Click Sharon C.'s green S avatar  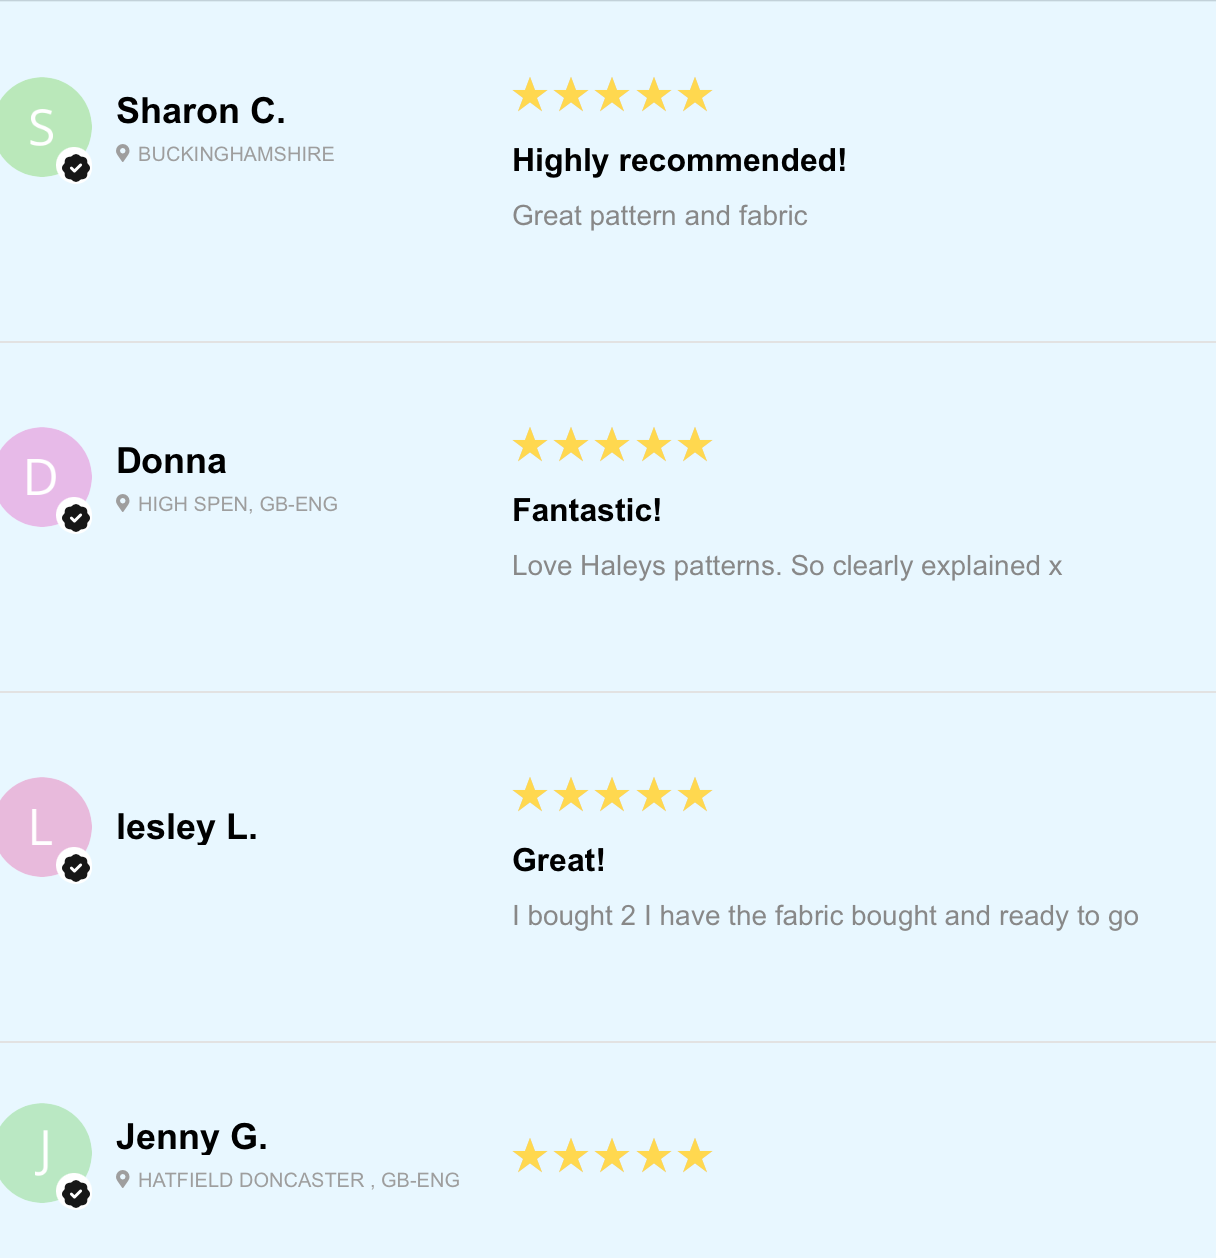click(40, 126)
